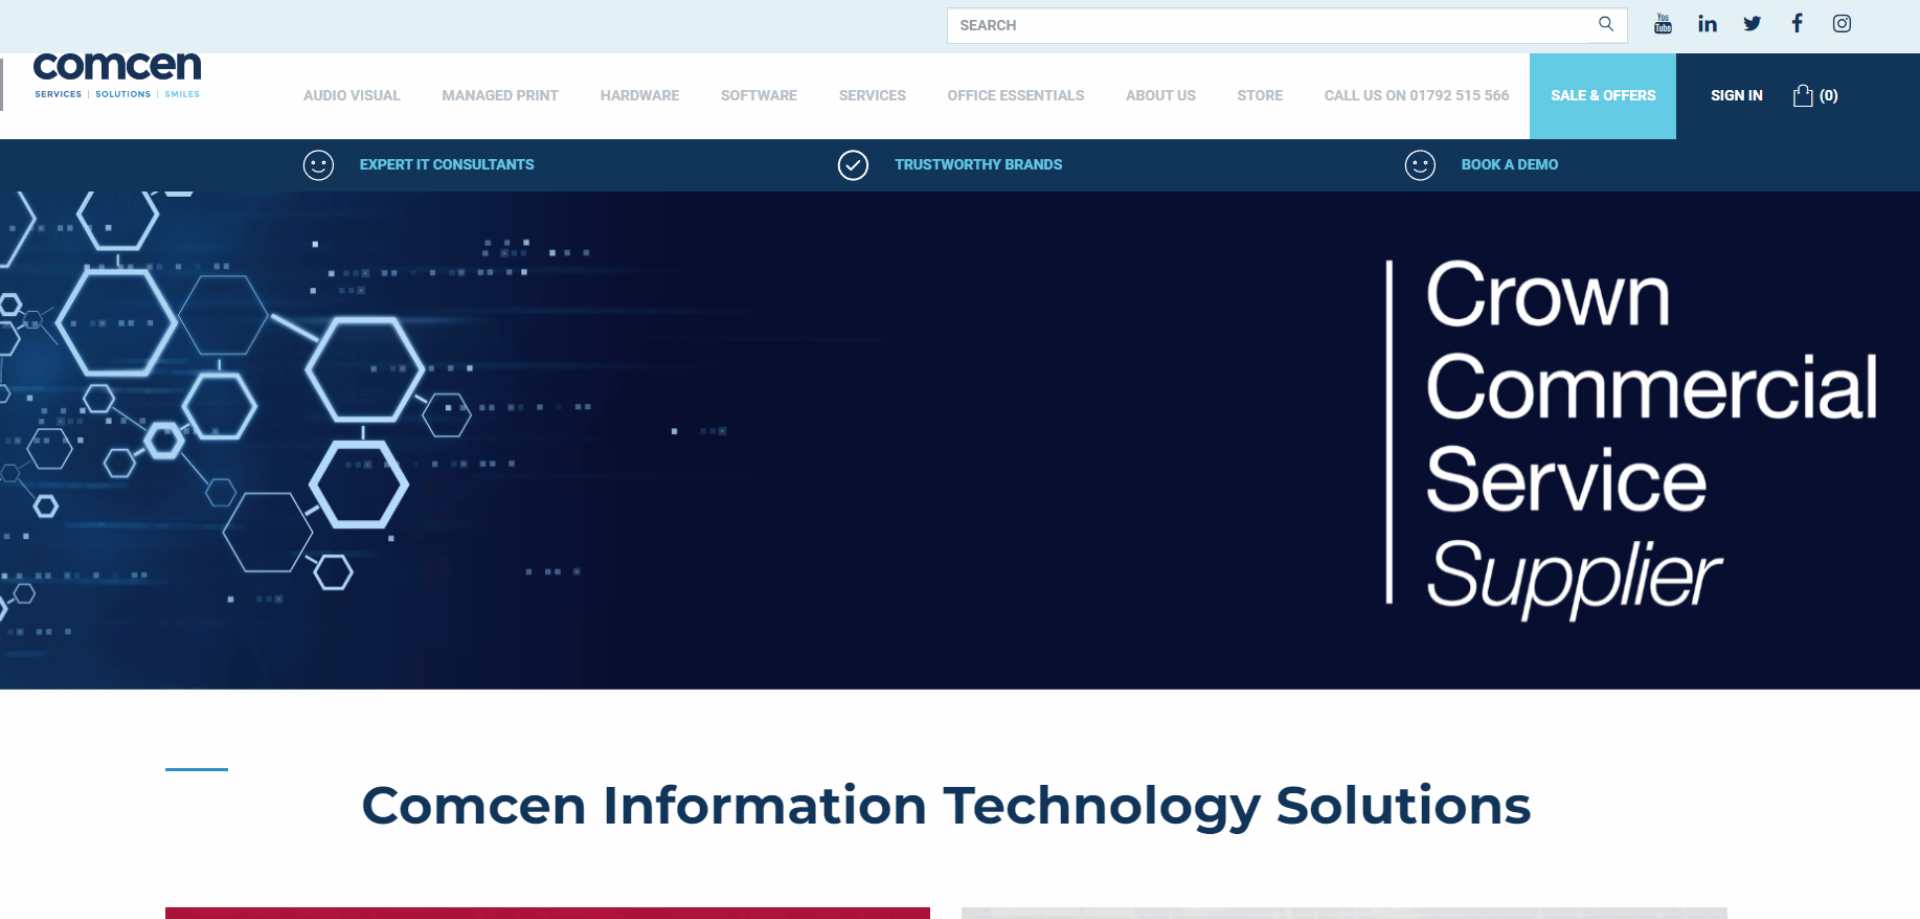Click the Book a Demo link

[1509, 165]
